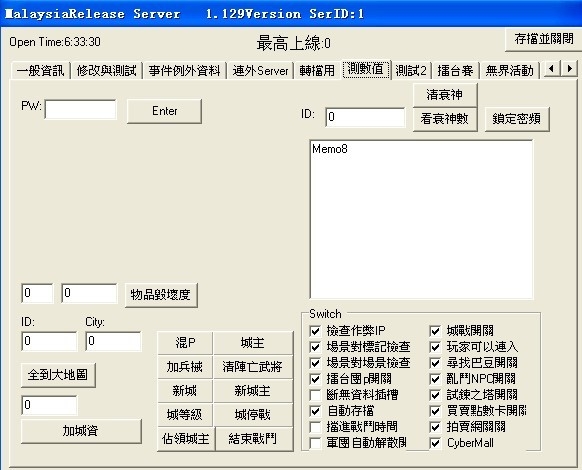
Task: Toggle the 場景對場景檢查 checkbox
Action: 315,363
